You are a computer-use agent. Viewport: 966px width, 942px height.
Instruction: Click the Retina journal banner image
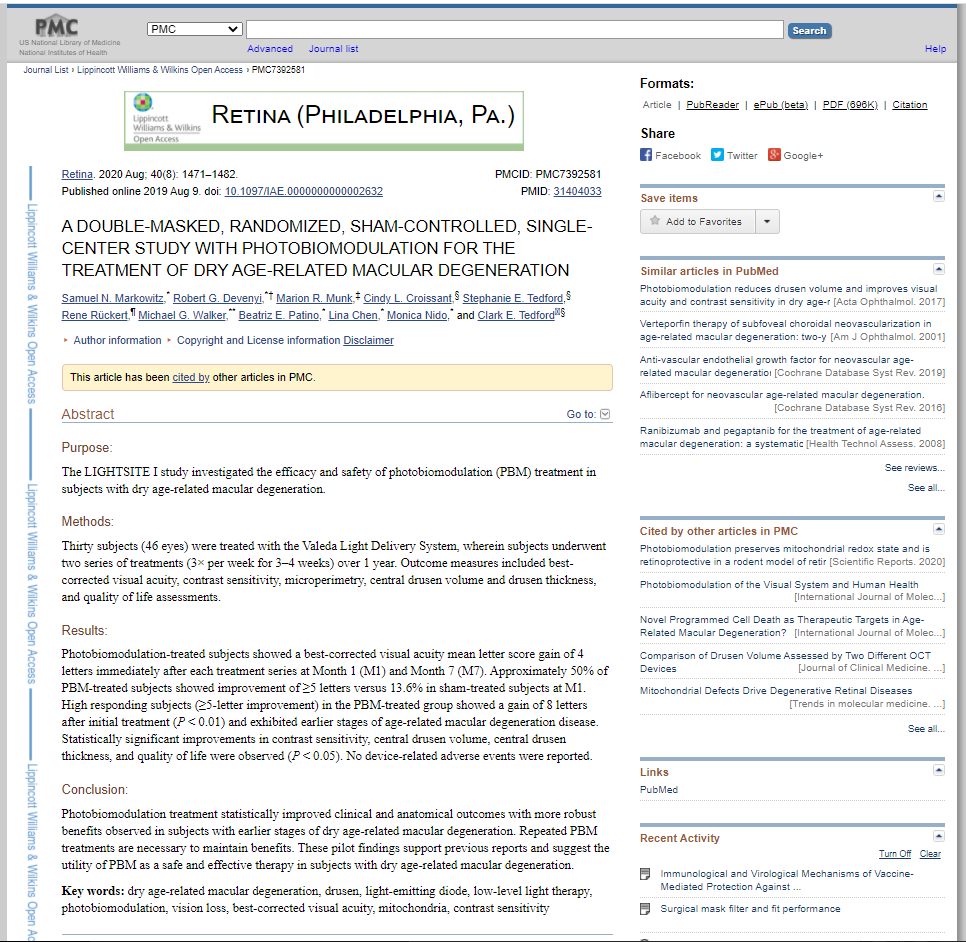pos(324,121)
